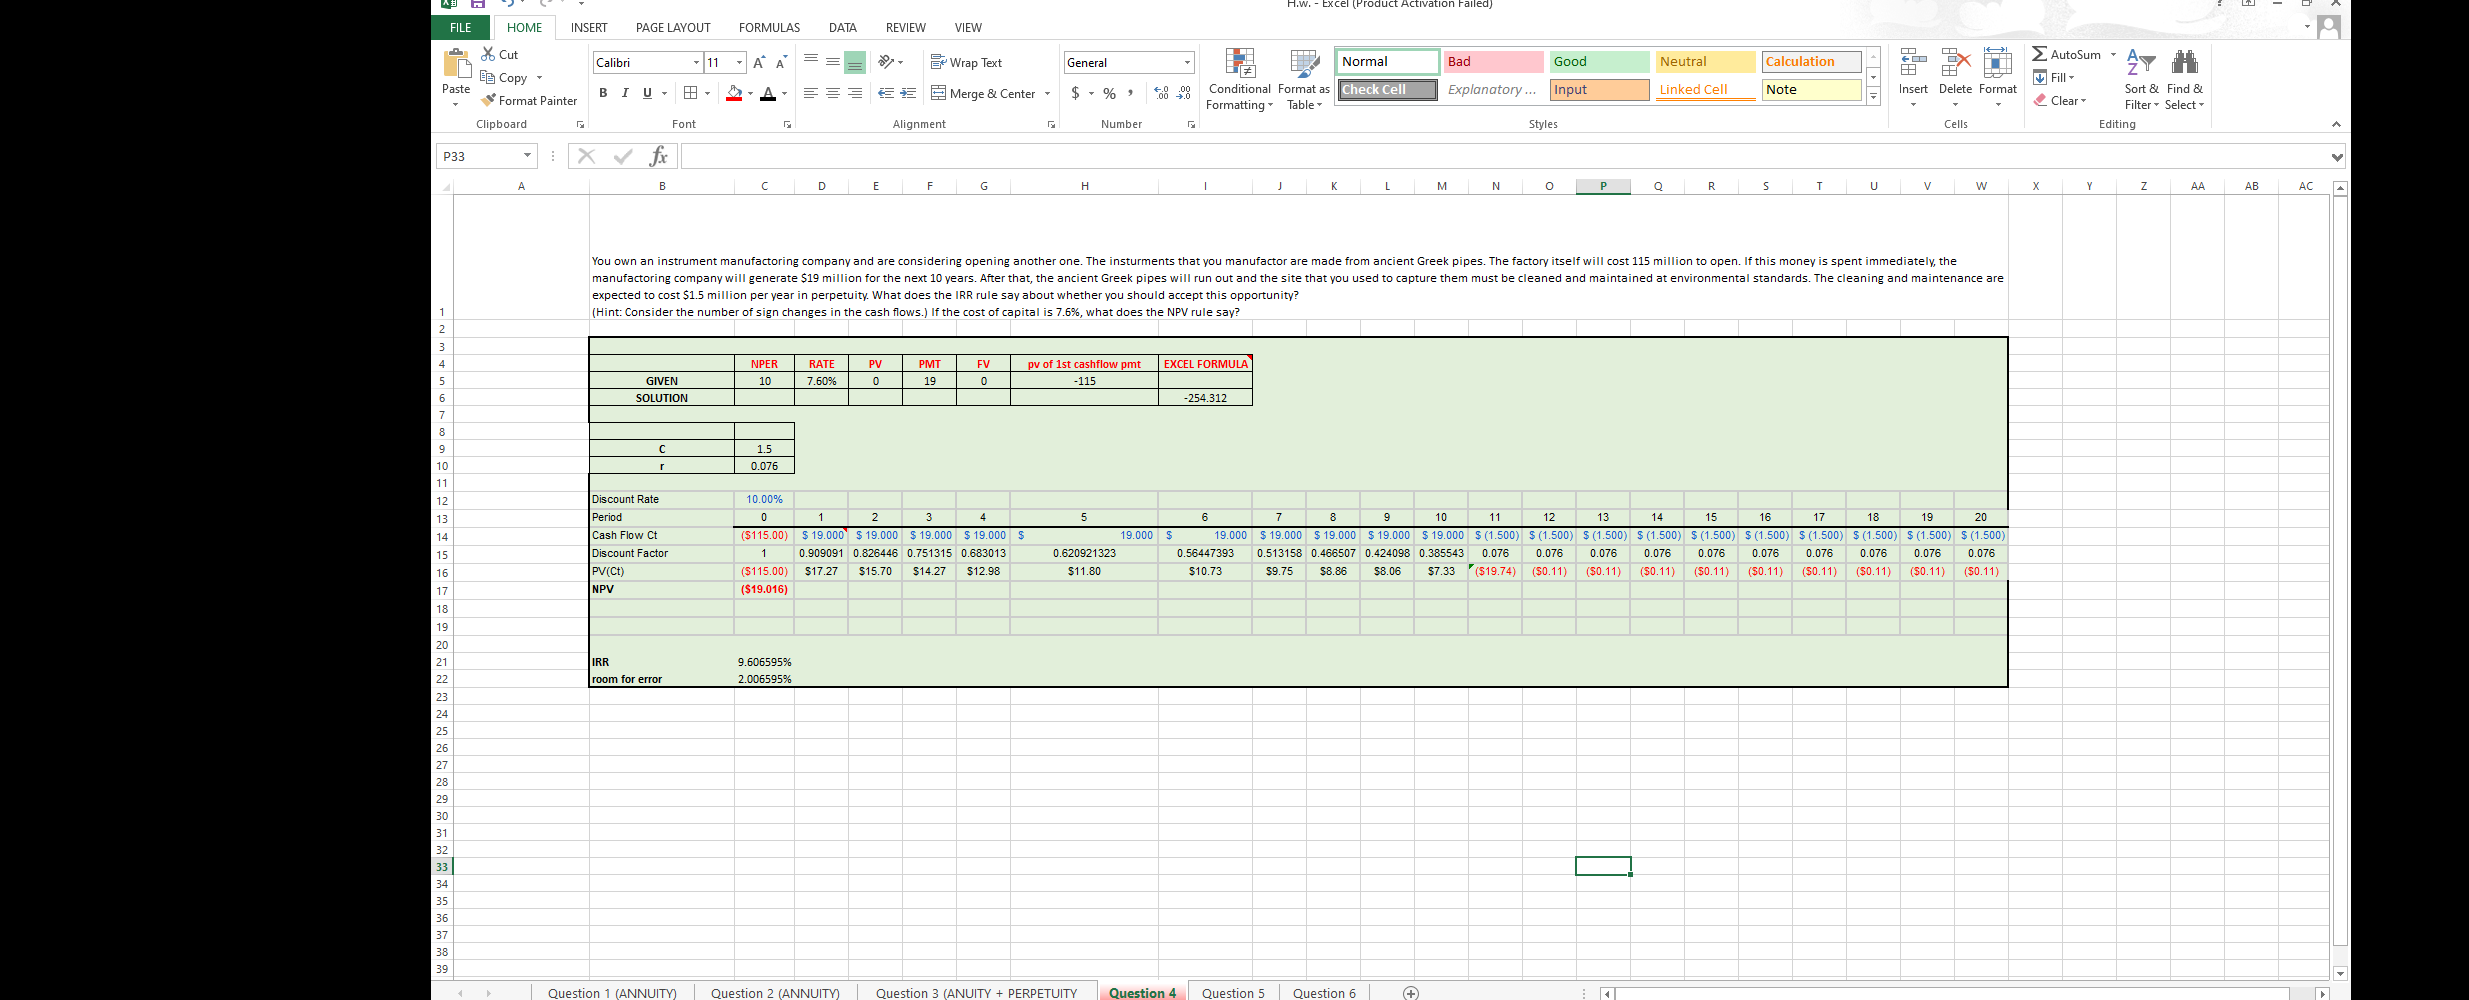The width and height of the screenshot is (2469, 1000).
Task: Open the Question 5 sheet tab
Action: point(1232,992)
